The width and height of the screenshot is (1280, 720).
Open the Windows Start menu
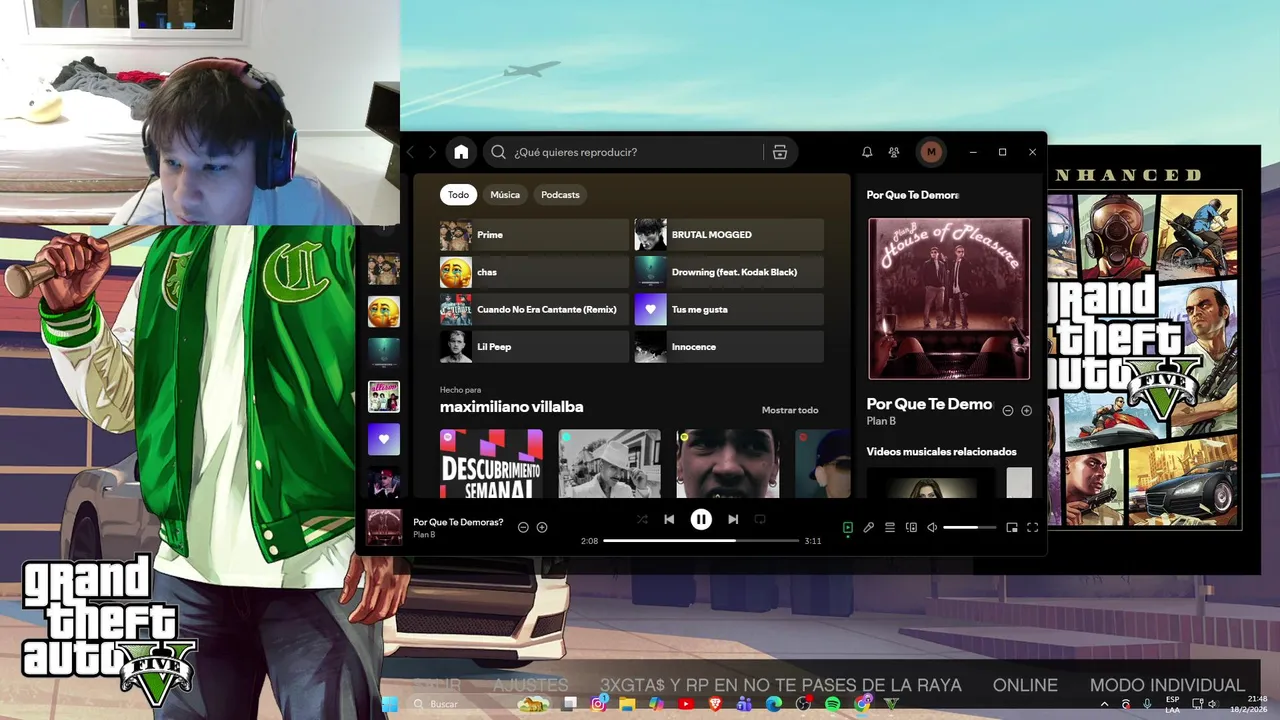click(x=390, y=704)
